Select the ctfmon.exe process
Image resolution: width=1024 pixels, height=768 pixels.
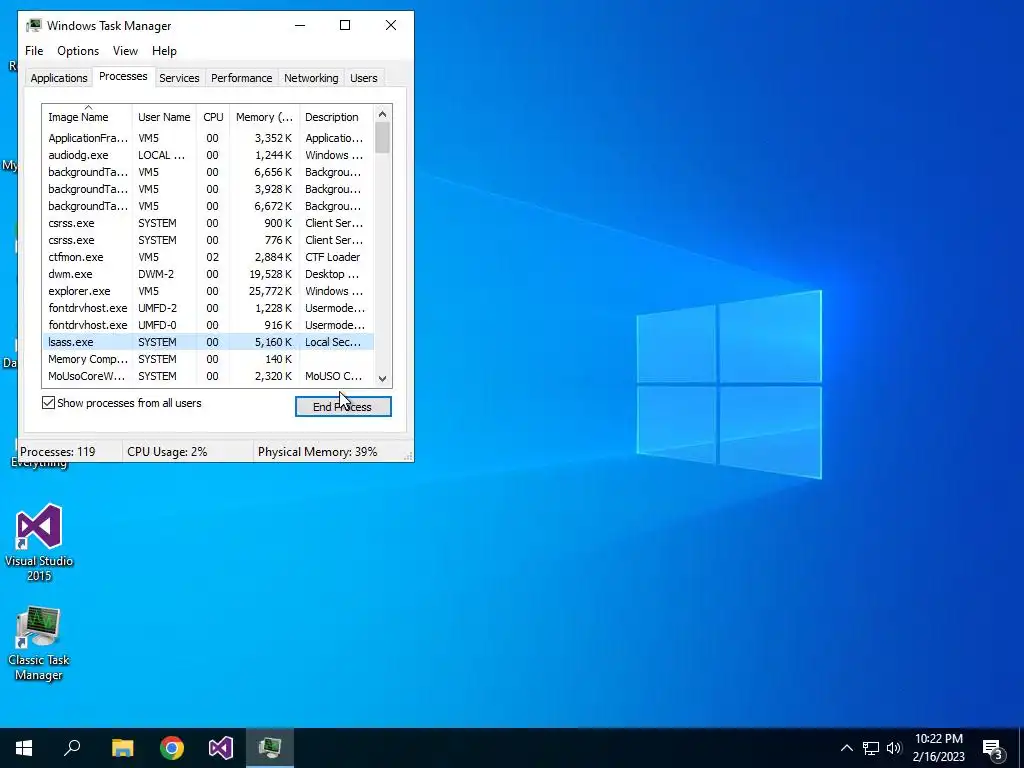click(x=208, y=257)
